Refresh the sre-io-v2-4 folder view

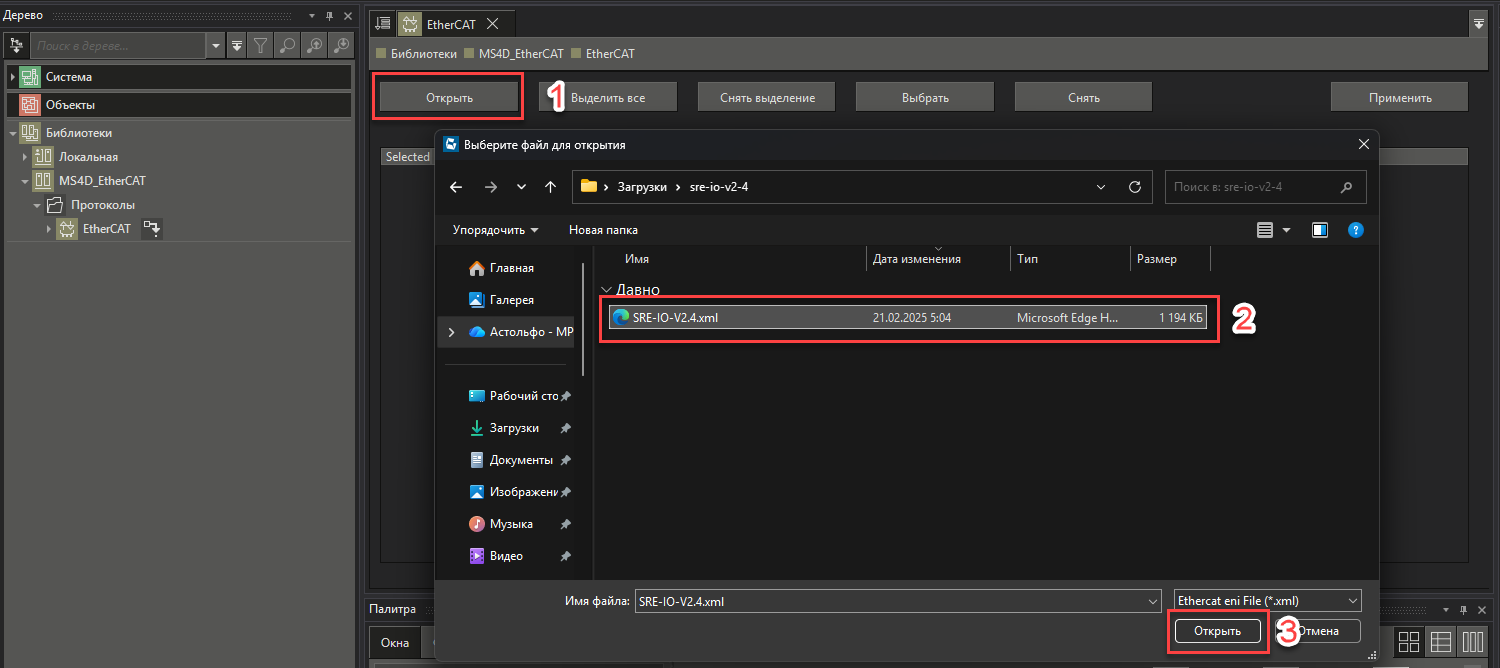[x=1134, y=187]
